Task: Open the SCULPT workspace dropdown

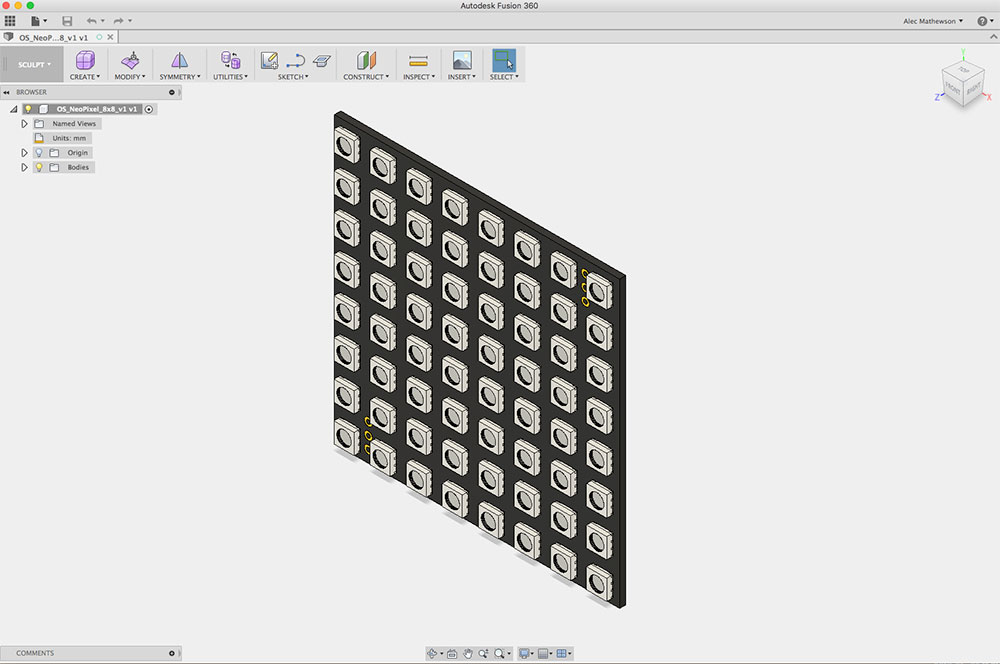Action: (x=34, y=64)
